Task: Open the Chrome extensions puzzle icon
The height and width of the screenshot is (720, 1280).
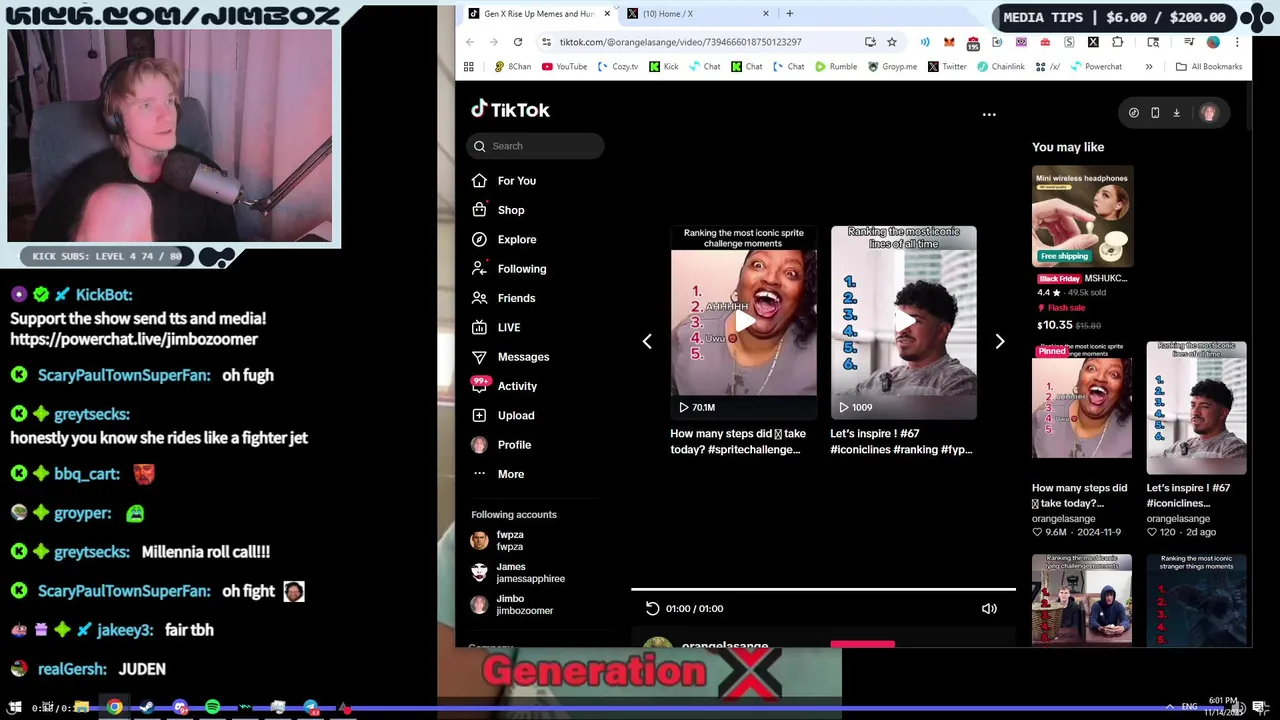Action: [x=1118, y=42]
